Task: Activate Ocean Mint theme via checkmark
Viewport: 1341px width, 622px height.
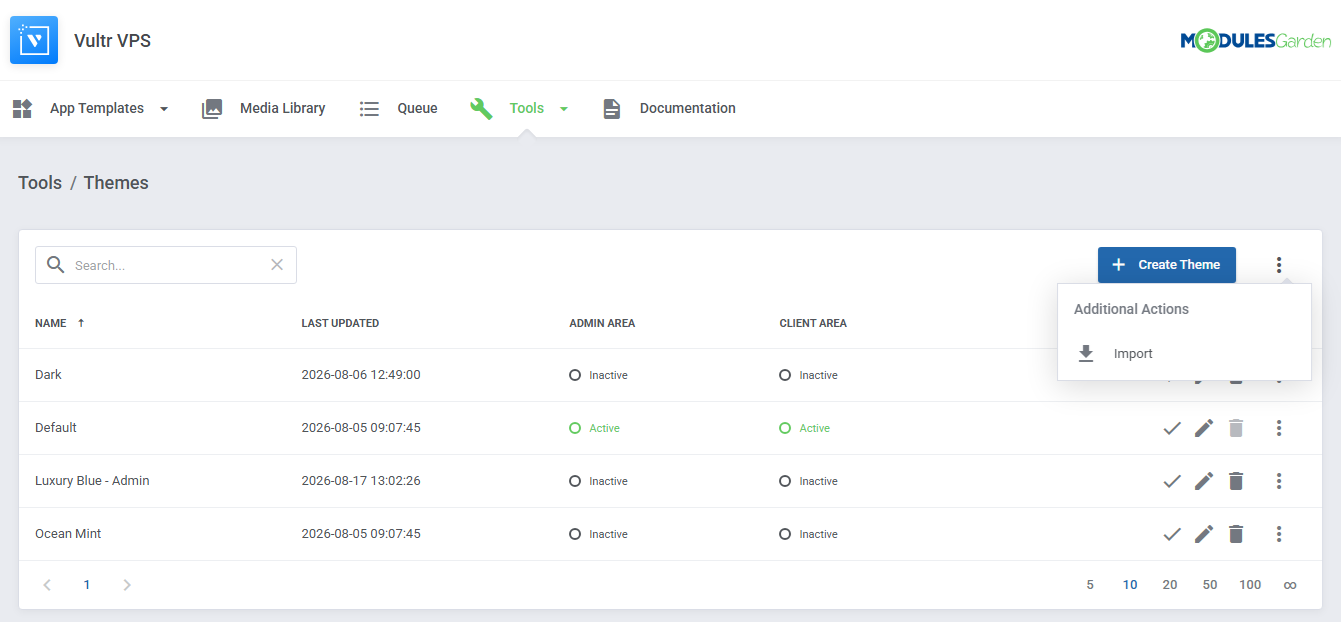Action: point(1172,534)
